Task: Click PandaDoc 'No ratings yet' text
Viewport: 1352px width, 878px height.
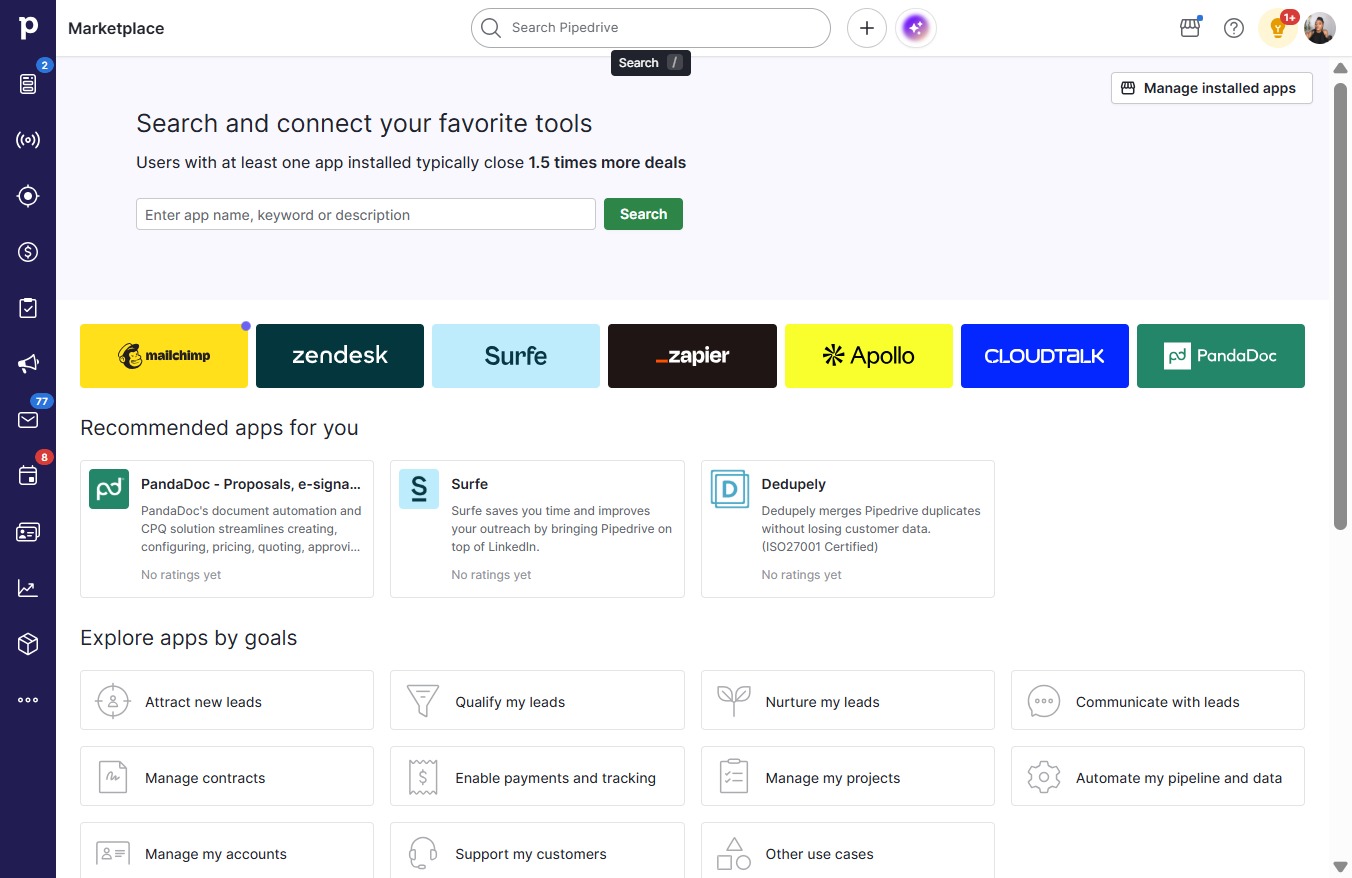Action: [x=181, y=575]
